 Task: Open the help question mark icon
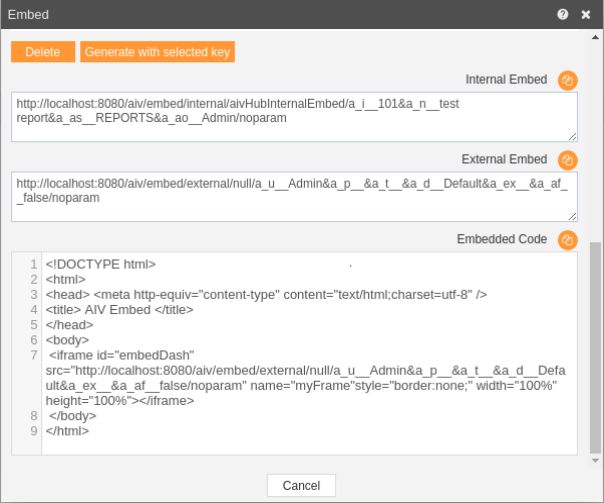tap(562, 14)
